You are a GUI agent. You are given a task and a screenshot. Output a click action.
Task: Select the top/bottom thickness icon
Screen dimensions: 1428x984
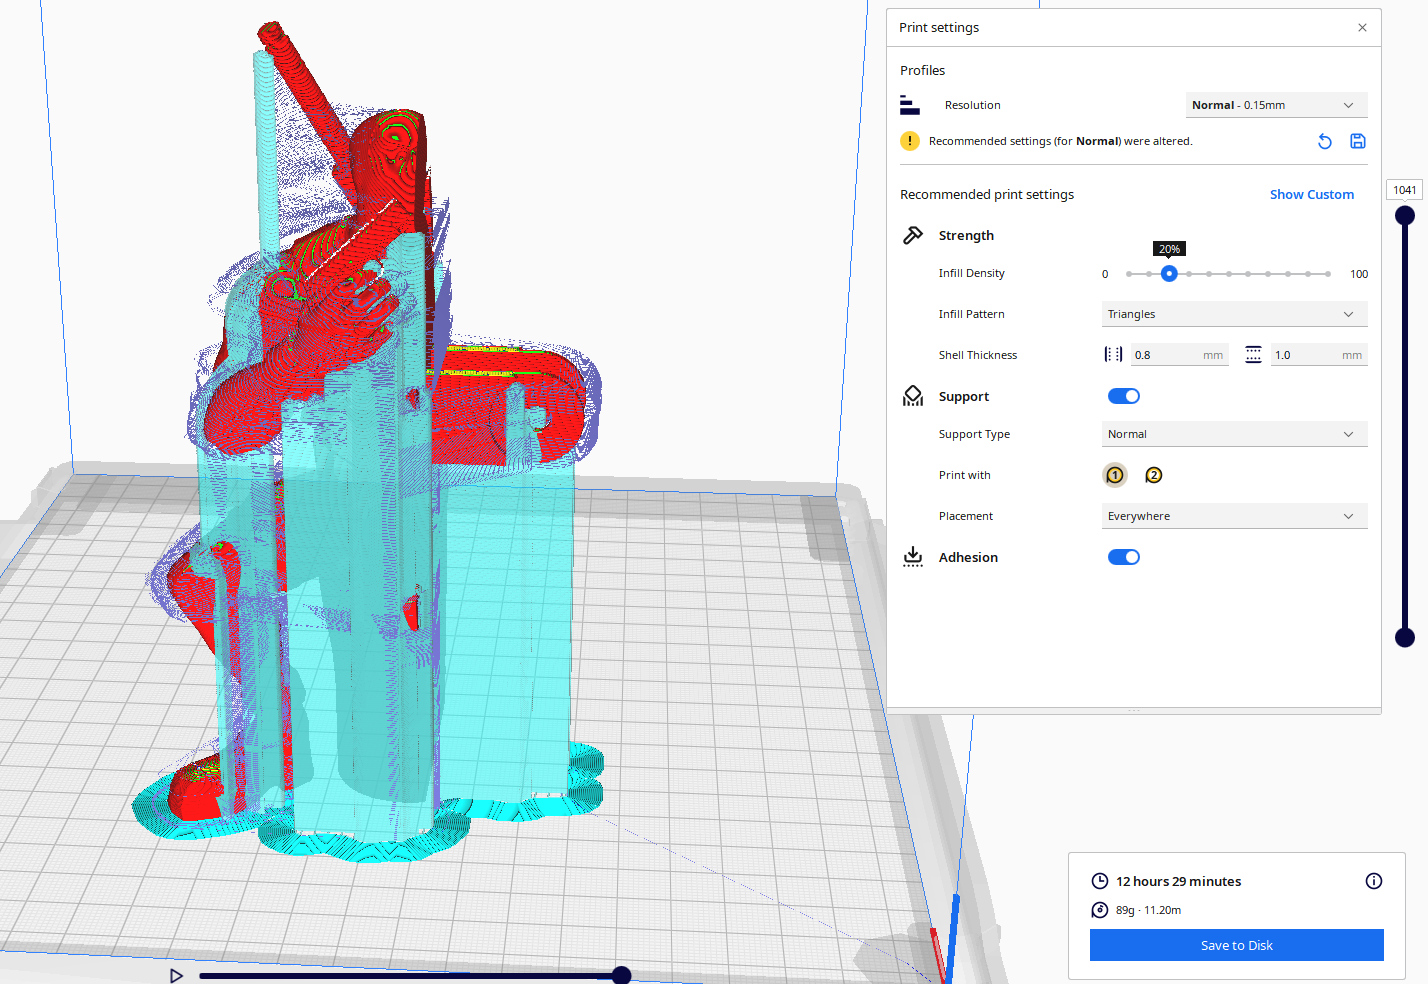tap(1253, 354)
